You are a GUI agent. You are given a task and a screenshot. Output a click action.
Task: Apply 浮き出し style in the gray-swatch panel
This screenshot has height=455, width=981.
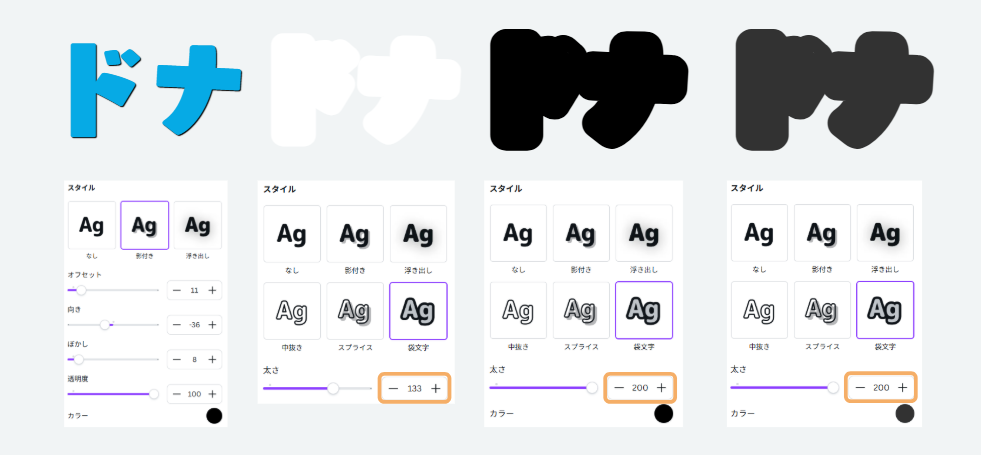(885, 233)
